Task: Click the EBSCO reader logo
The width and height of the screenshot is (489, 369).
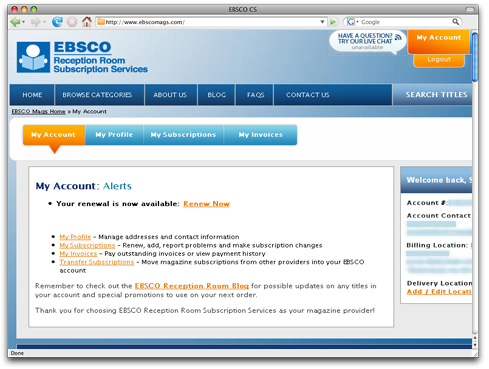Action: [33, 57]
